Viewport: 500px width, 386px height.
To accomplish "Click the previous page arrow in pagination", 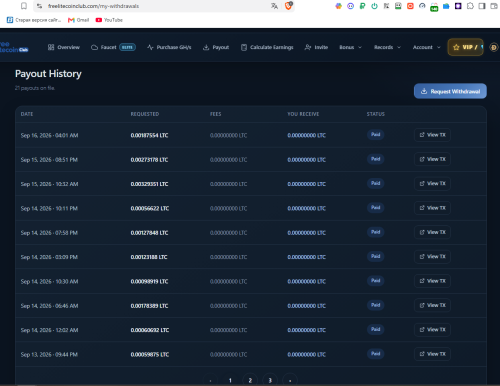I will click(210, 380).
